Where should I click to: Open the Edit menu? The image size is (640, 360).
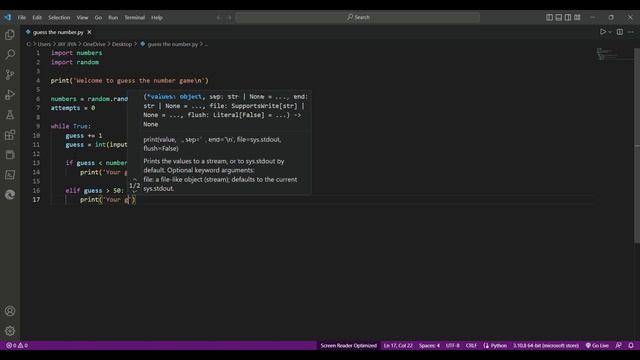[37, 18]
